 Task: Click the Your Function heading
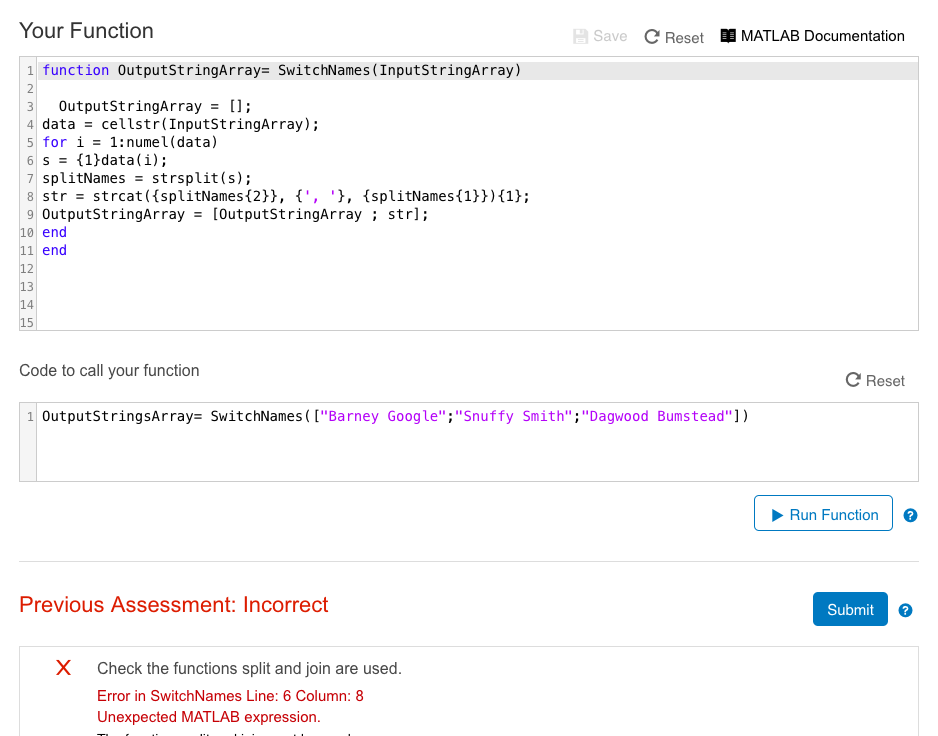click(x=86, y=31)
